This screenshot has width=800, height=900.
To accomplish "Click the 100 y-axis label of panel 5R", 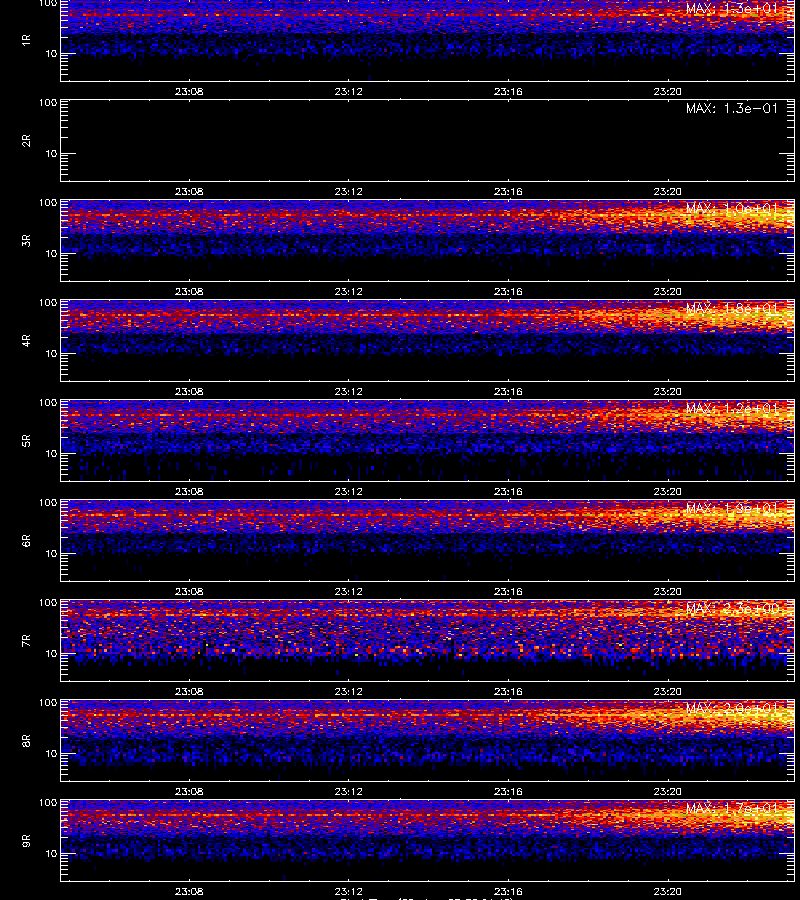I will pos(48,403).
